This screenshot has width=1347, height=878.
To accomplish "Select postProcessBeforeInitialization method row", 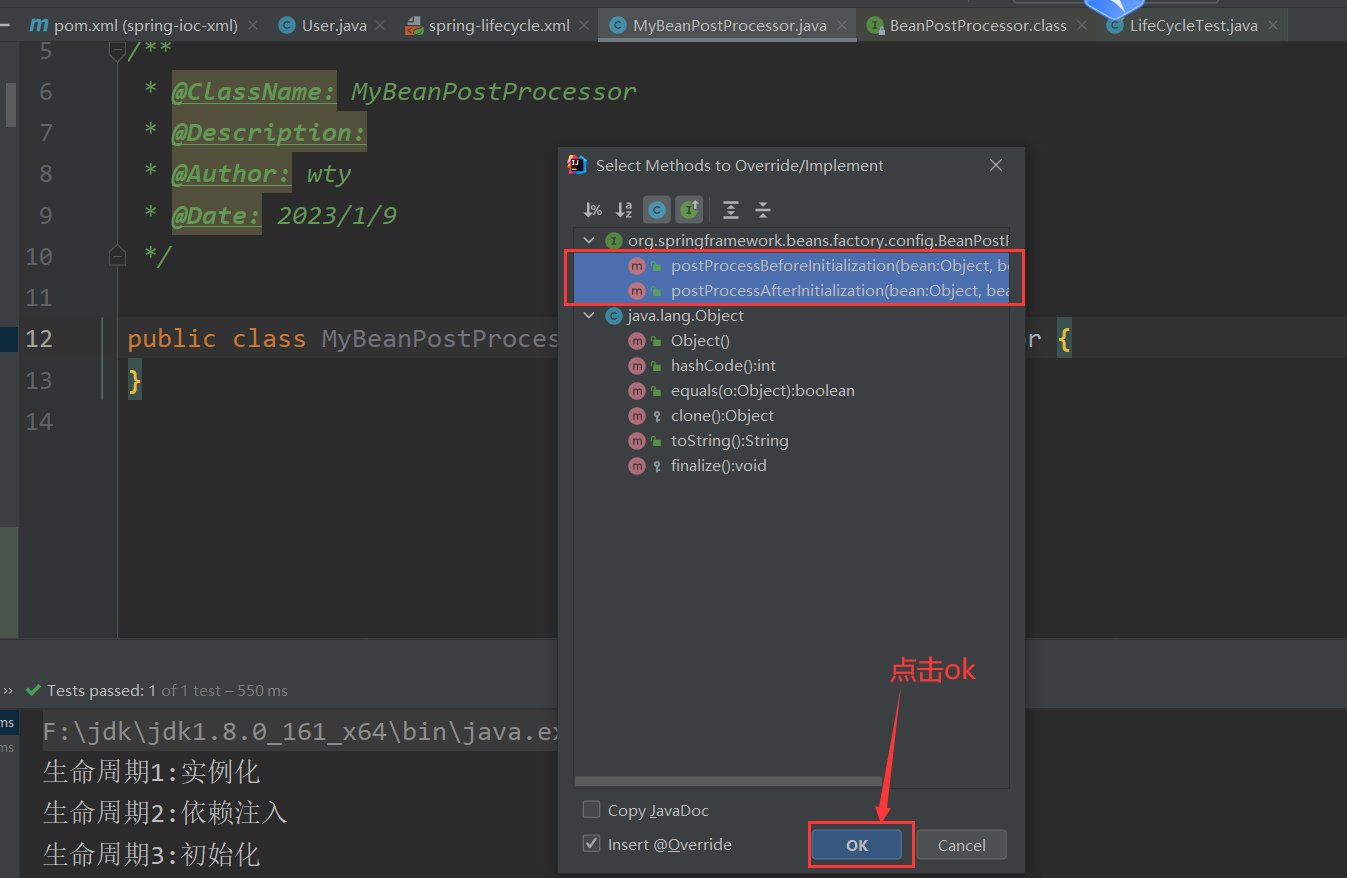I will (x=792, y=266).
